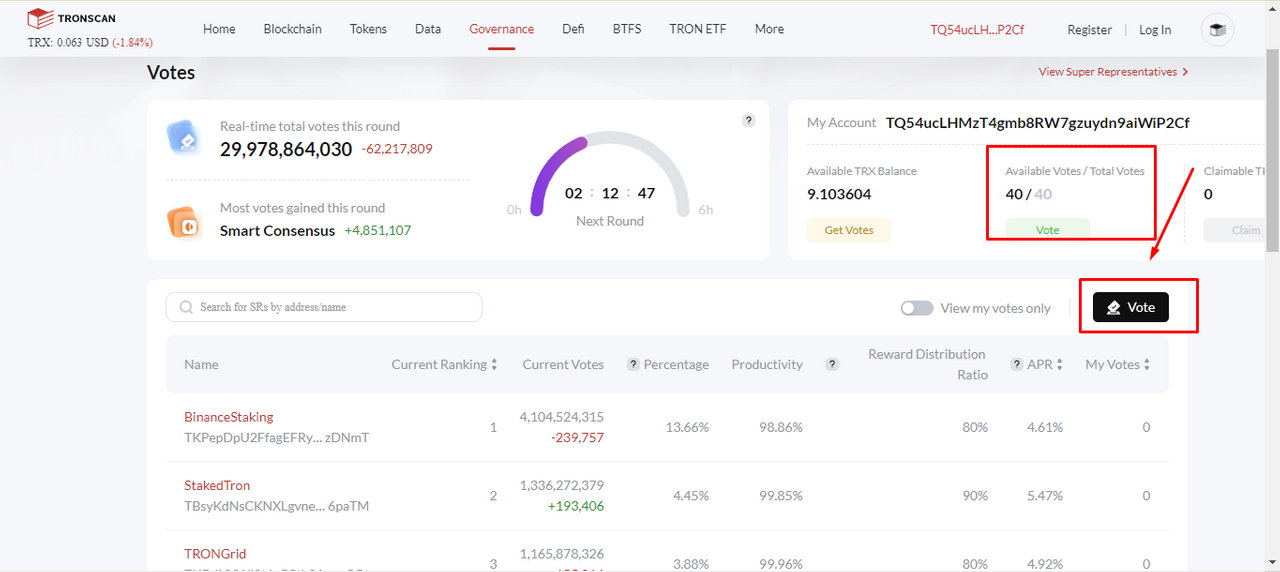Click the 9.103604 TRX balance value
Viewport: 1280px width, 572px height.
839,194
